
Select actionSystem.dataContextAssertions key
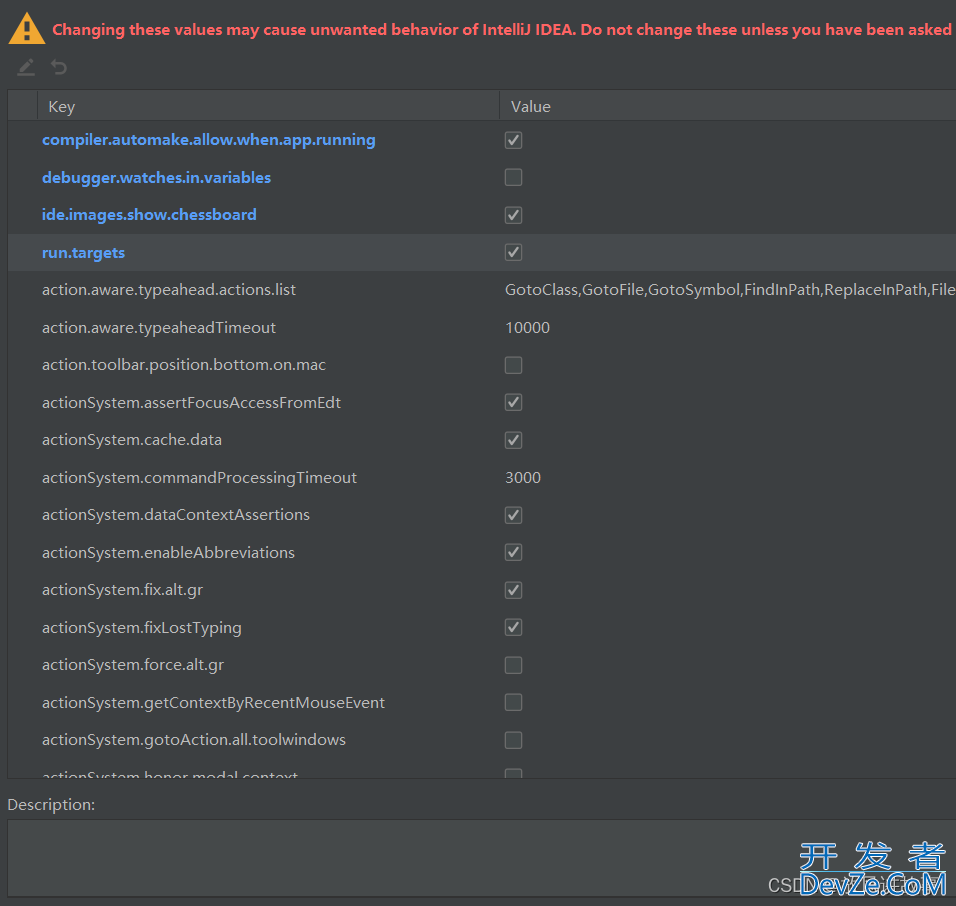pyautogui.click(x=176, y=515)
